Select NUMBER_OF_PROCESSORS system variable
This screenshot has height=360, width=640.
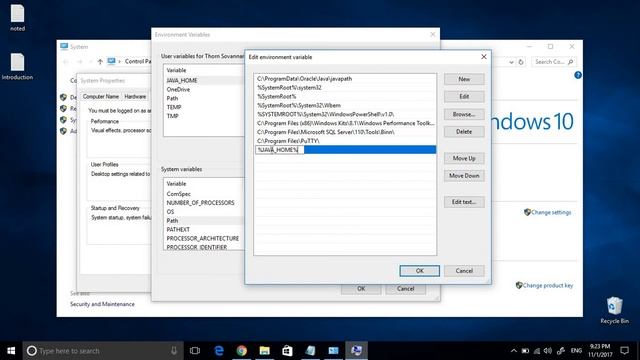(204, 203)
